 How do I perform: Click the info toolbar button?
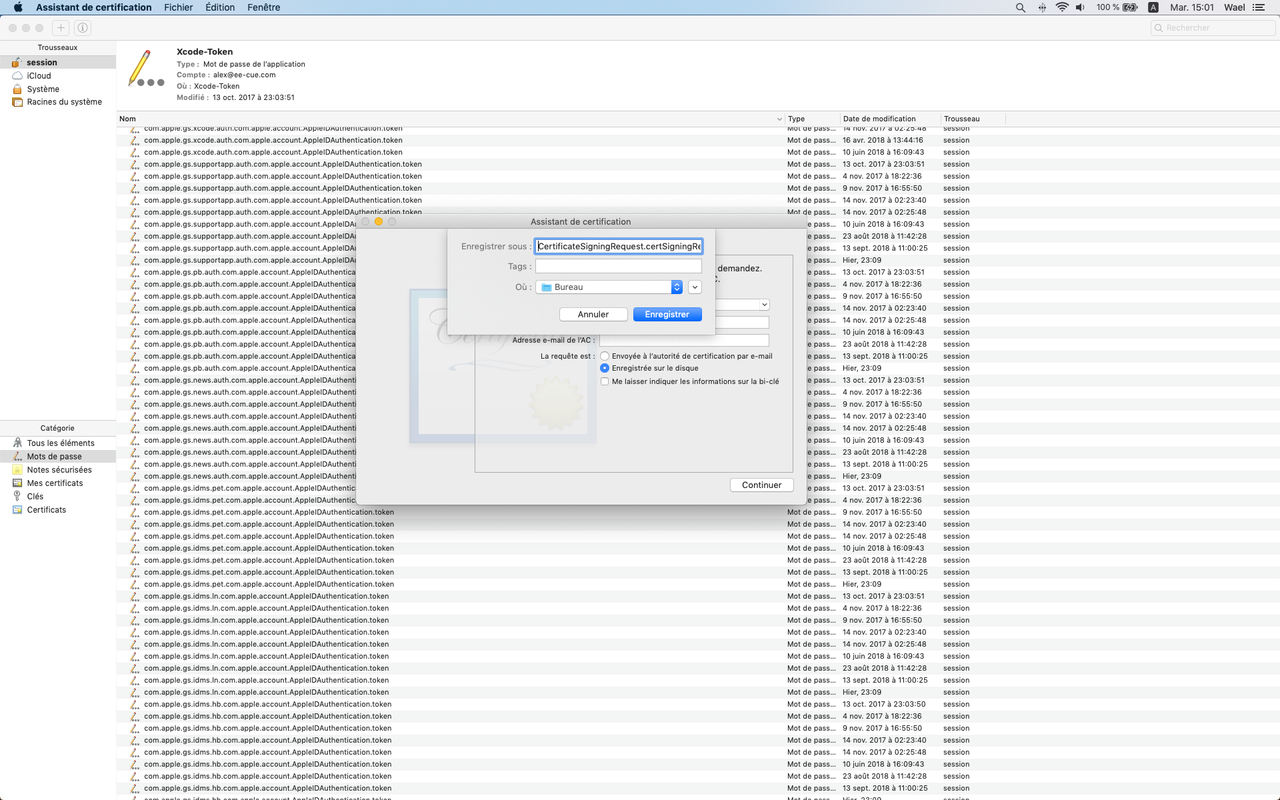[82, 28]
